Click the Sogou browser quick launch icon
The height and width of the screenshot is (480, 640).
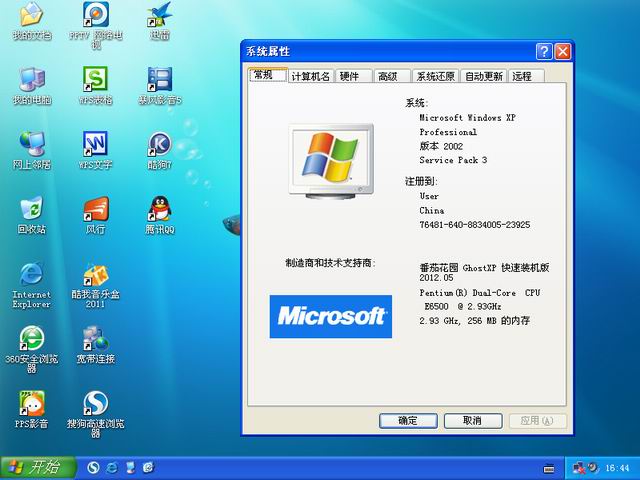93,467
